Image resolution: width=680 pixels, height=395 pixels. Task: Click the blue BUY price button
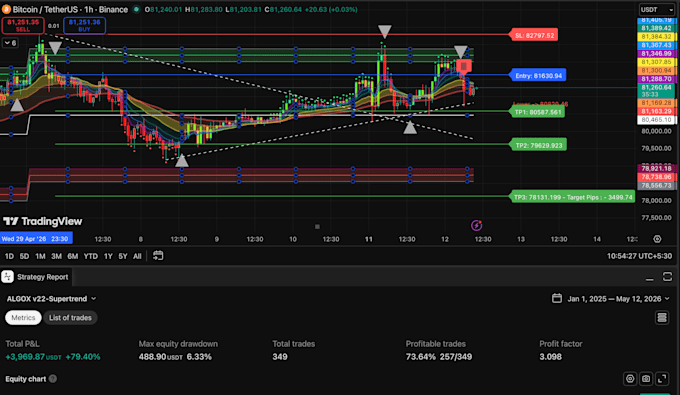pyautogui.click(x=85, y=26)
